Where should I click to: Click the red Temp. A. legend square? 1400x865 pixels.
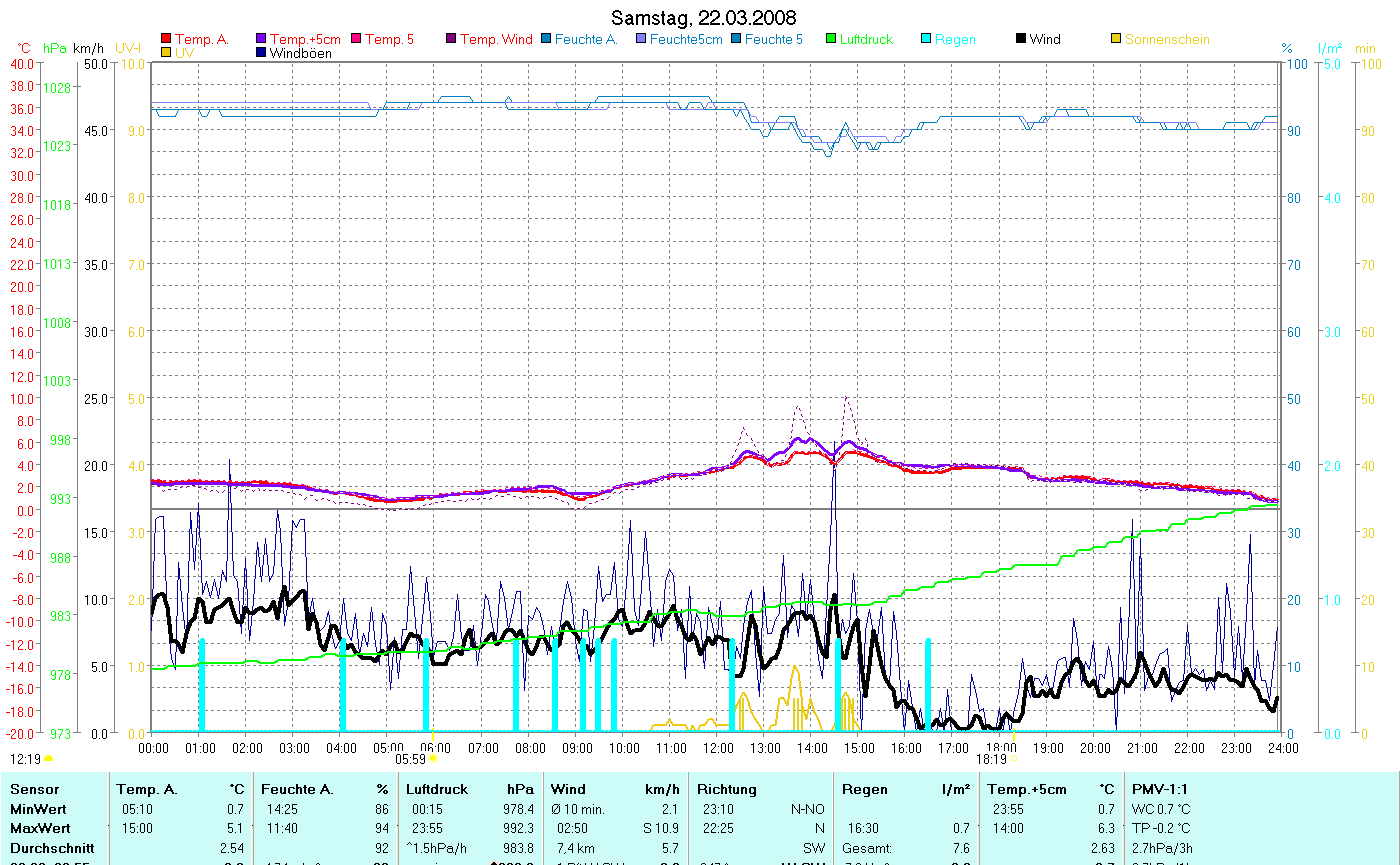pos(166,40)
